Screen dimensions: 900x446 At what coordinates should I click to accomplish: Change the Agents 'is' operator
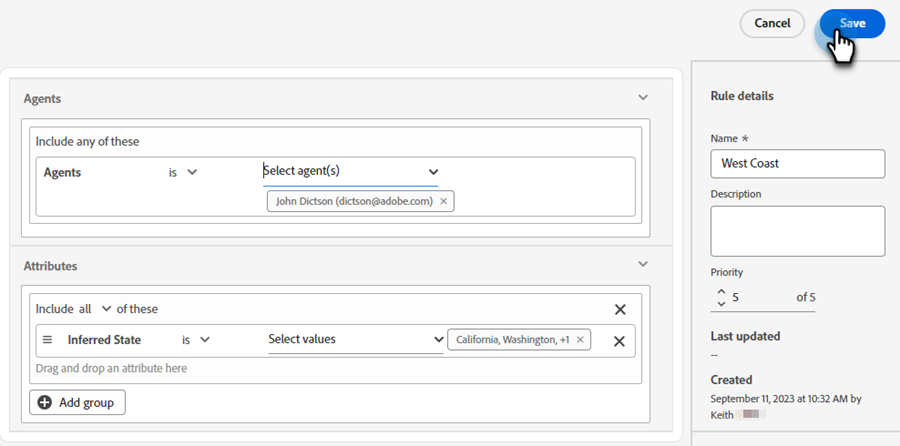[x=183, y=172]
